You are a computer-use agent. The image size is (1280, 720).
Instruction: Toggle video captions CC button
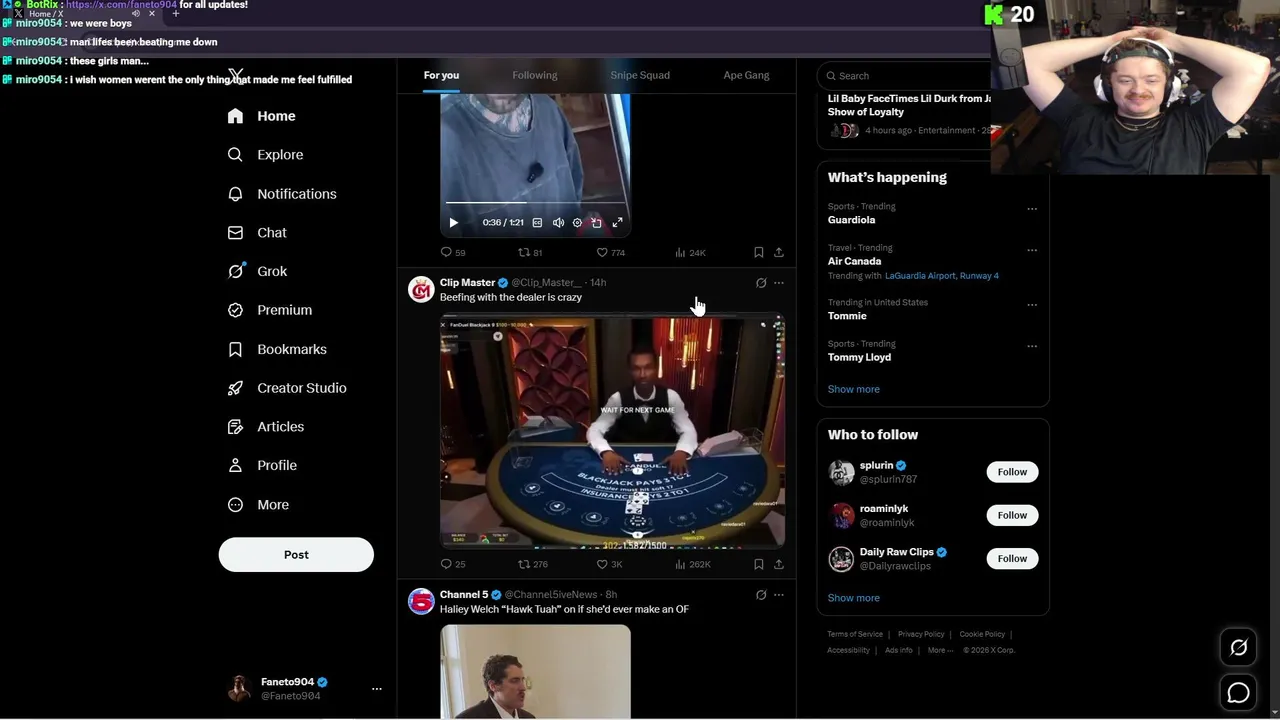537,223
